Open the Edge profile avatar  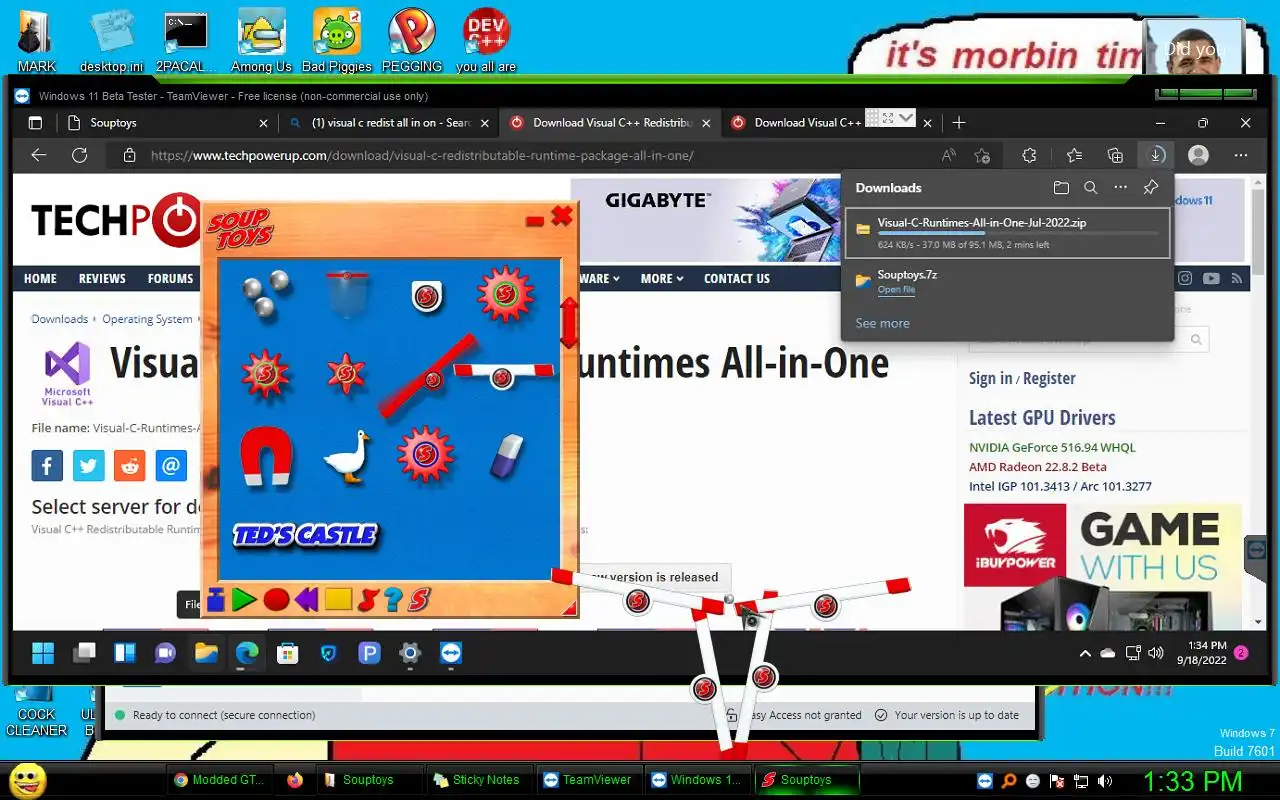pos(1198,155)
